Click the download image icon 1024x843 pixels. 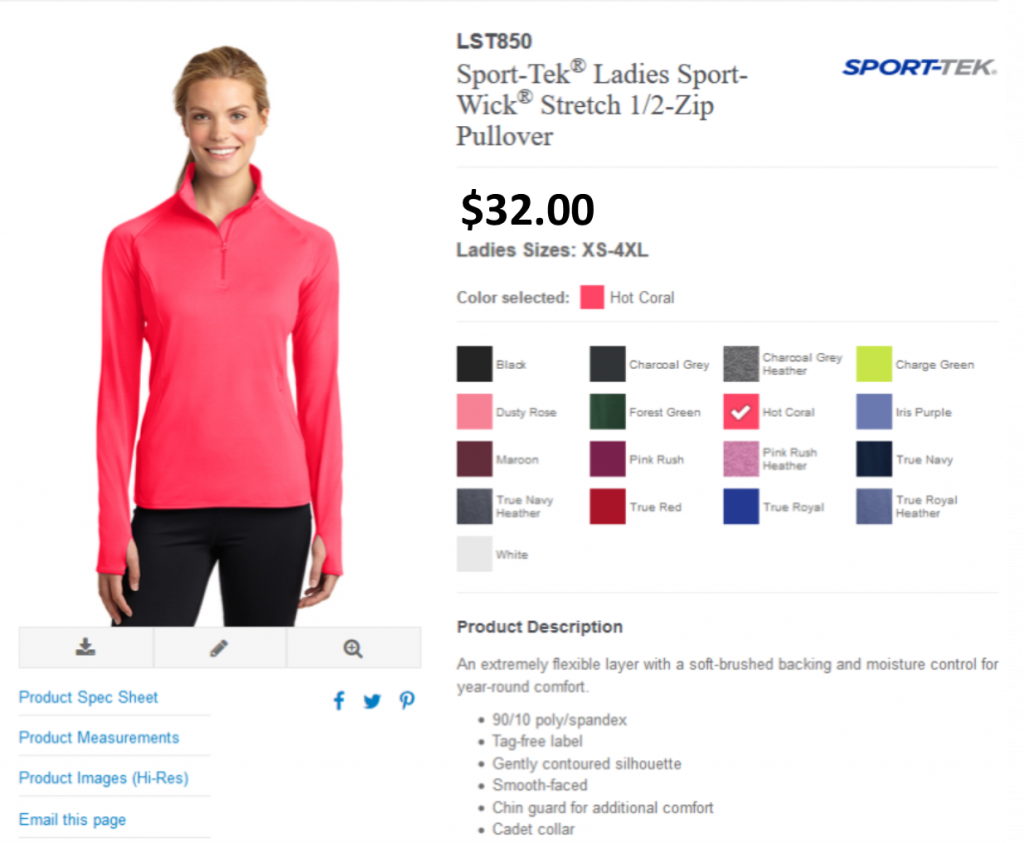tap(86, 647)
